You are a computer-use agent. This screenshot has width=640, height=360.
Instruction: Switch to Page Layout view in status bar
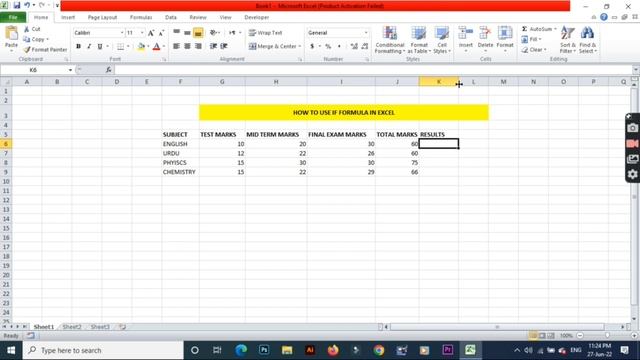pos(542,336)
